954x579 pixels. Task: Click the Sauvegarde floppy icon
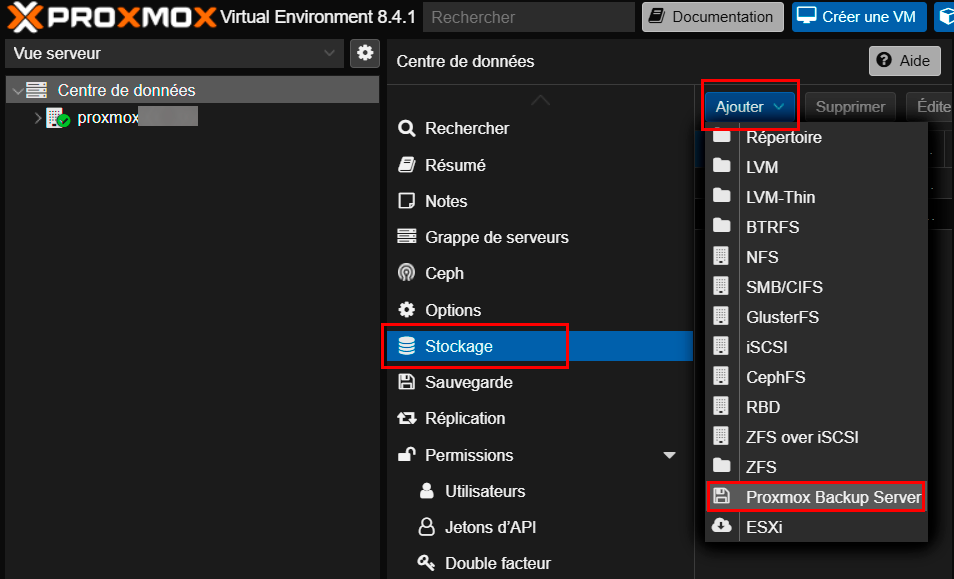pos(406,382)
